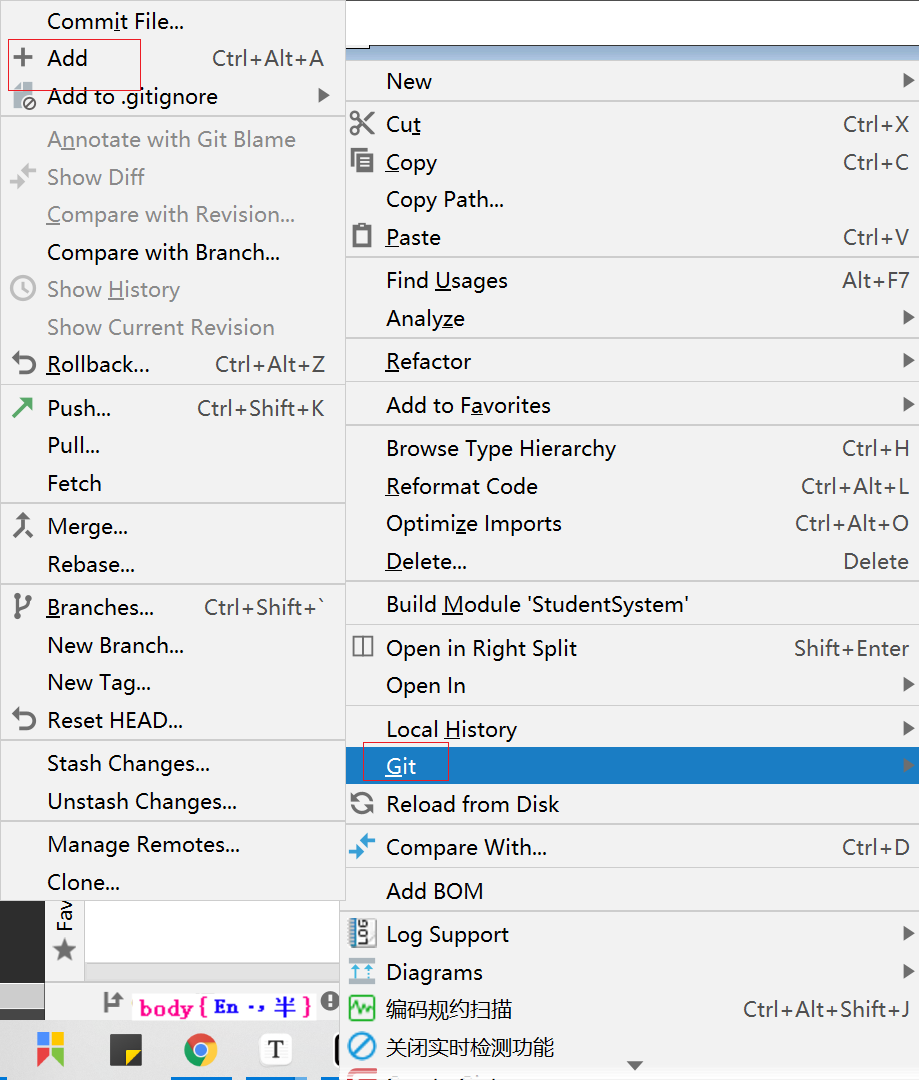The height and width of the screenshot is (1080, 919).
Task: Expand the Refactor submenu arrow
Action: pyautogui.click(x=908, y=361)
